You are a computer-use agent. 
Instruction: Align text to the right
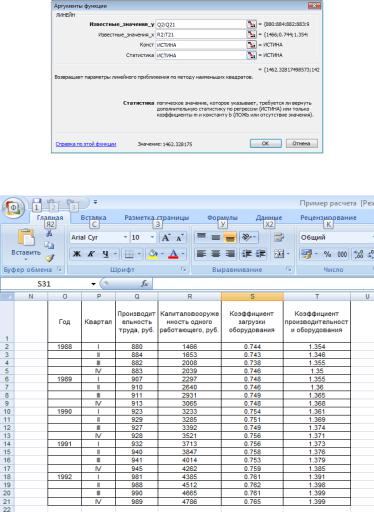pyautogui.click(x=230, y=254)
